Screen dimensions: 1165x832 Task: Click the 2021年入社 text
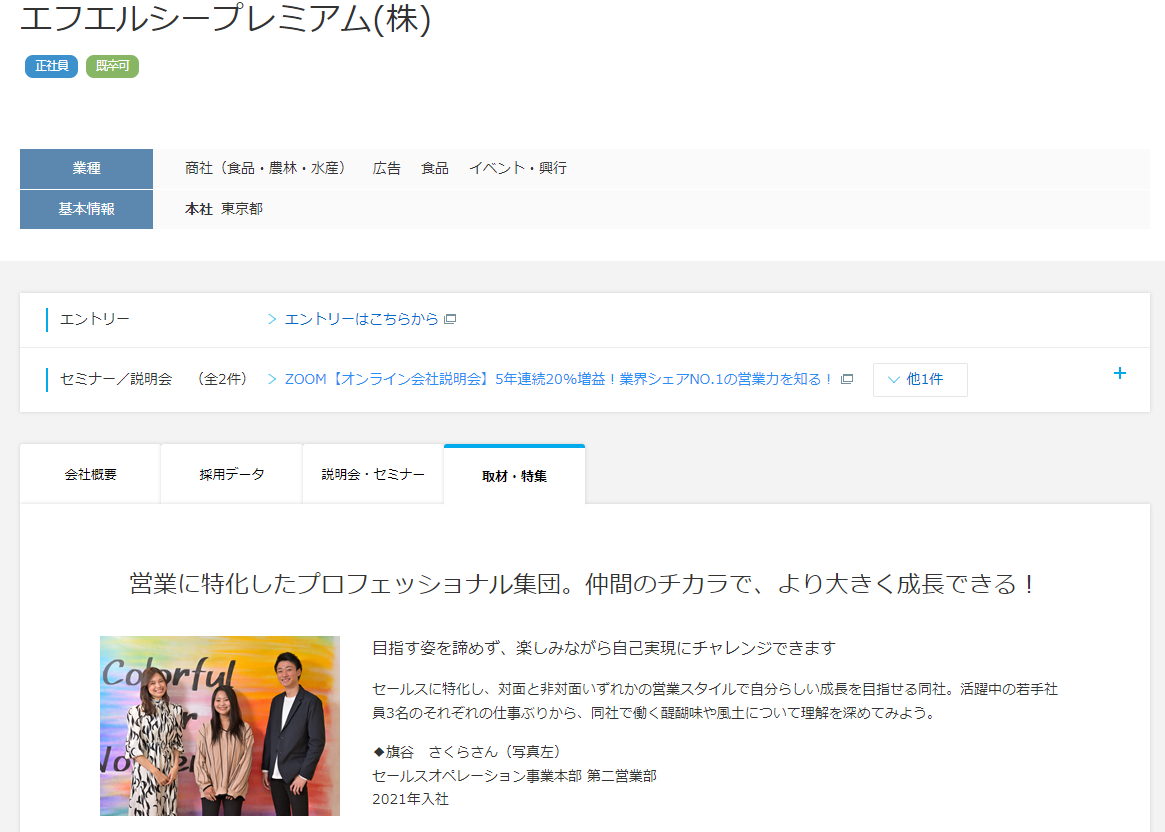pos(410,799)
